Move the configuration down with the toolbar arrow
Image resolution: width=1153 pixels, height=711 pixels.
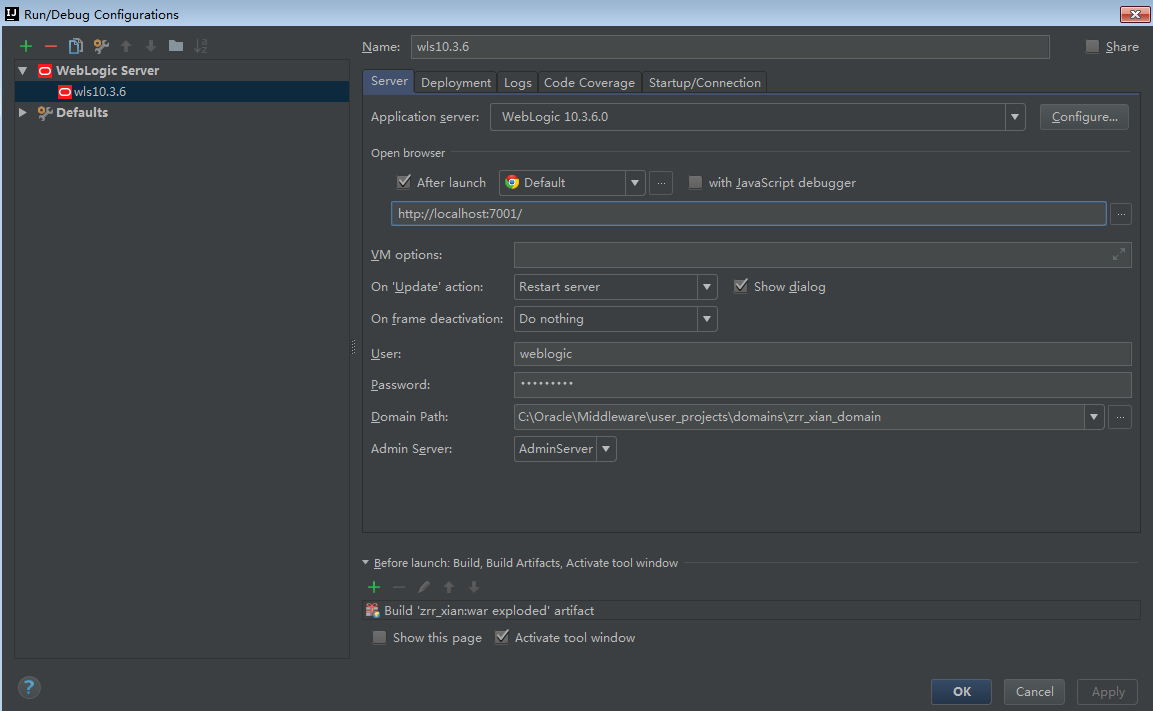click(x=151, y=46)
